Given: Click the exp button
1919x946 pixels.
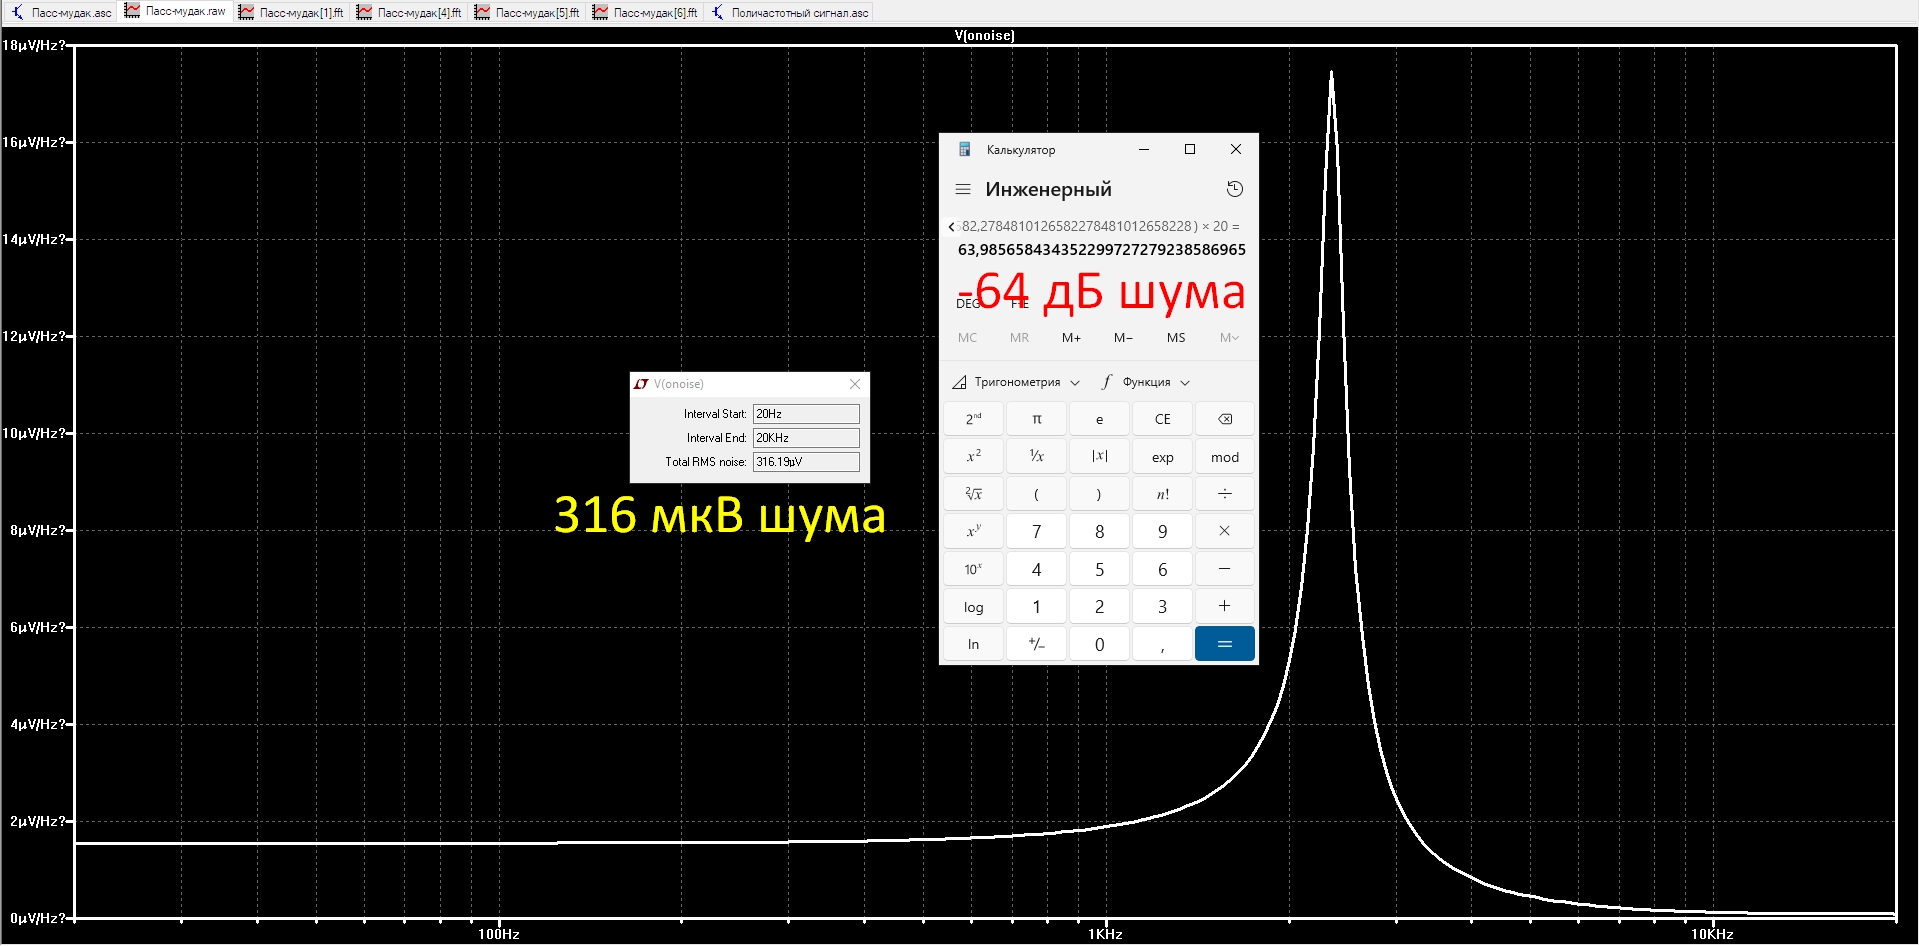Looking at the screenshot, I should (1162, 457).
